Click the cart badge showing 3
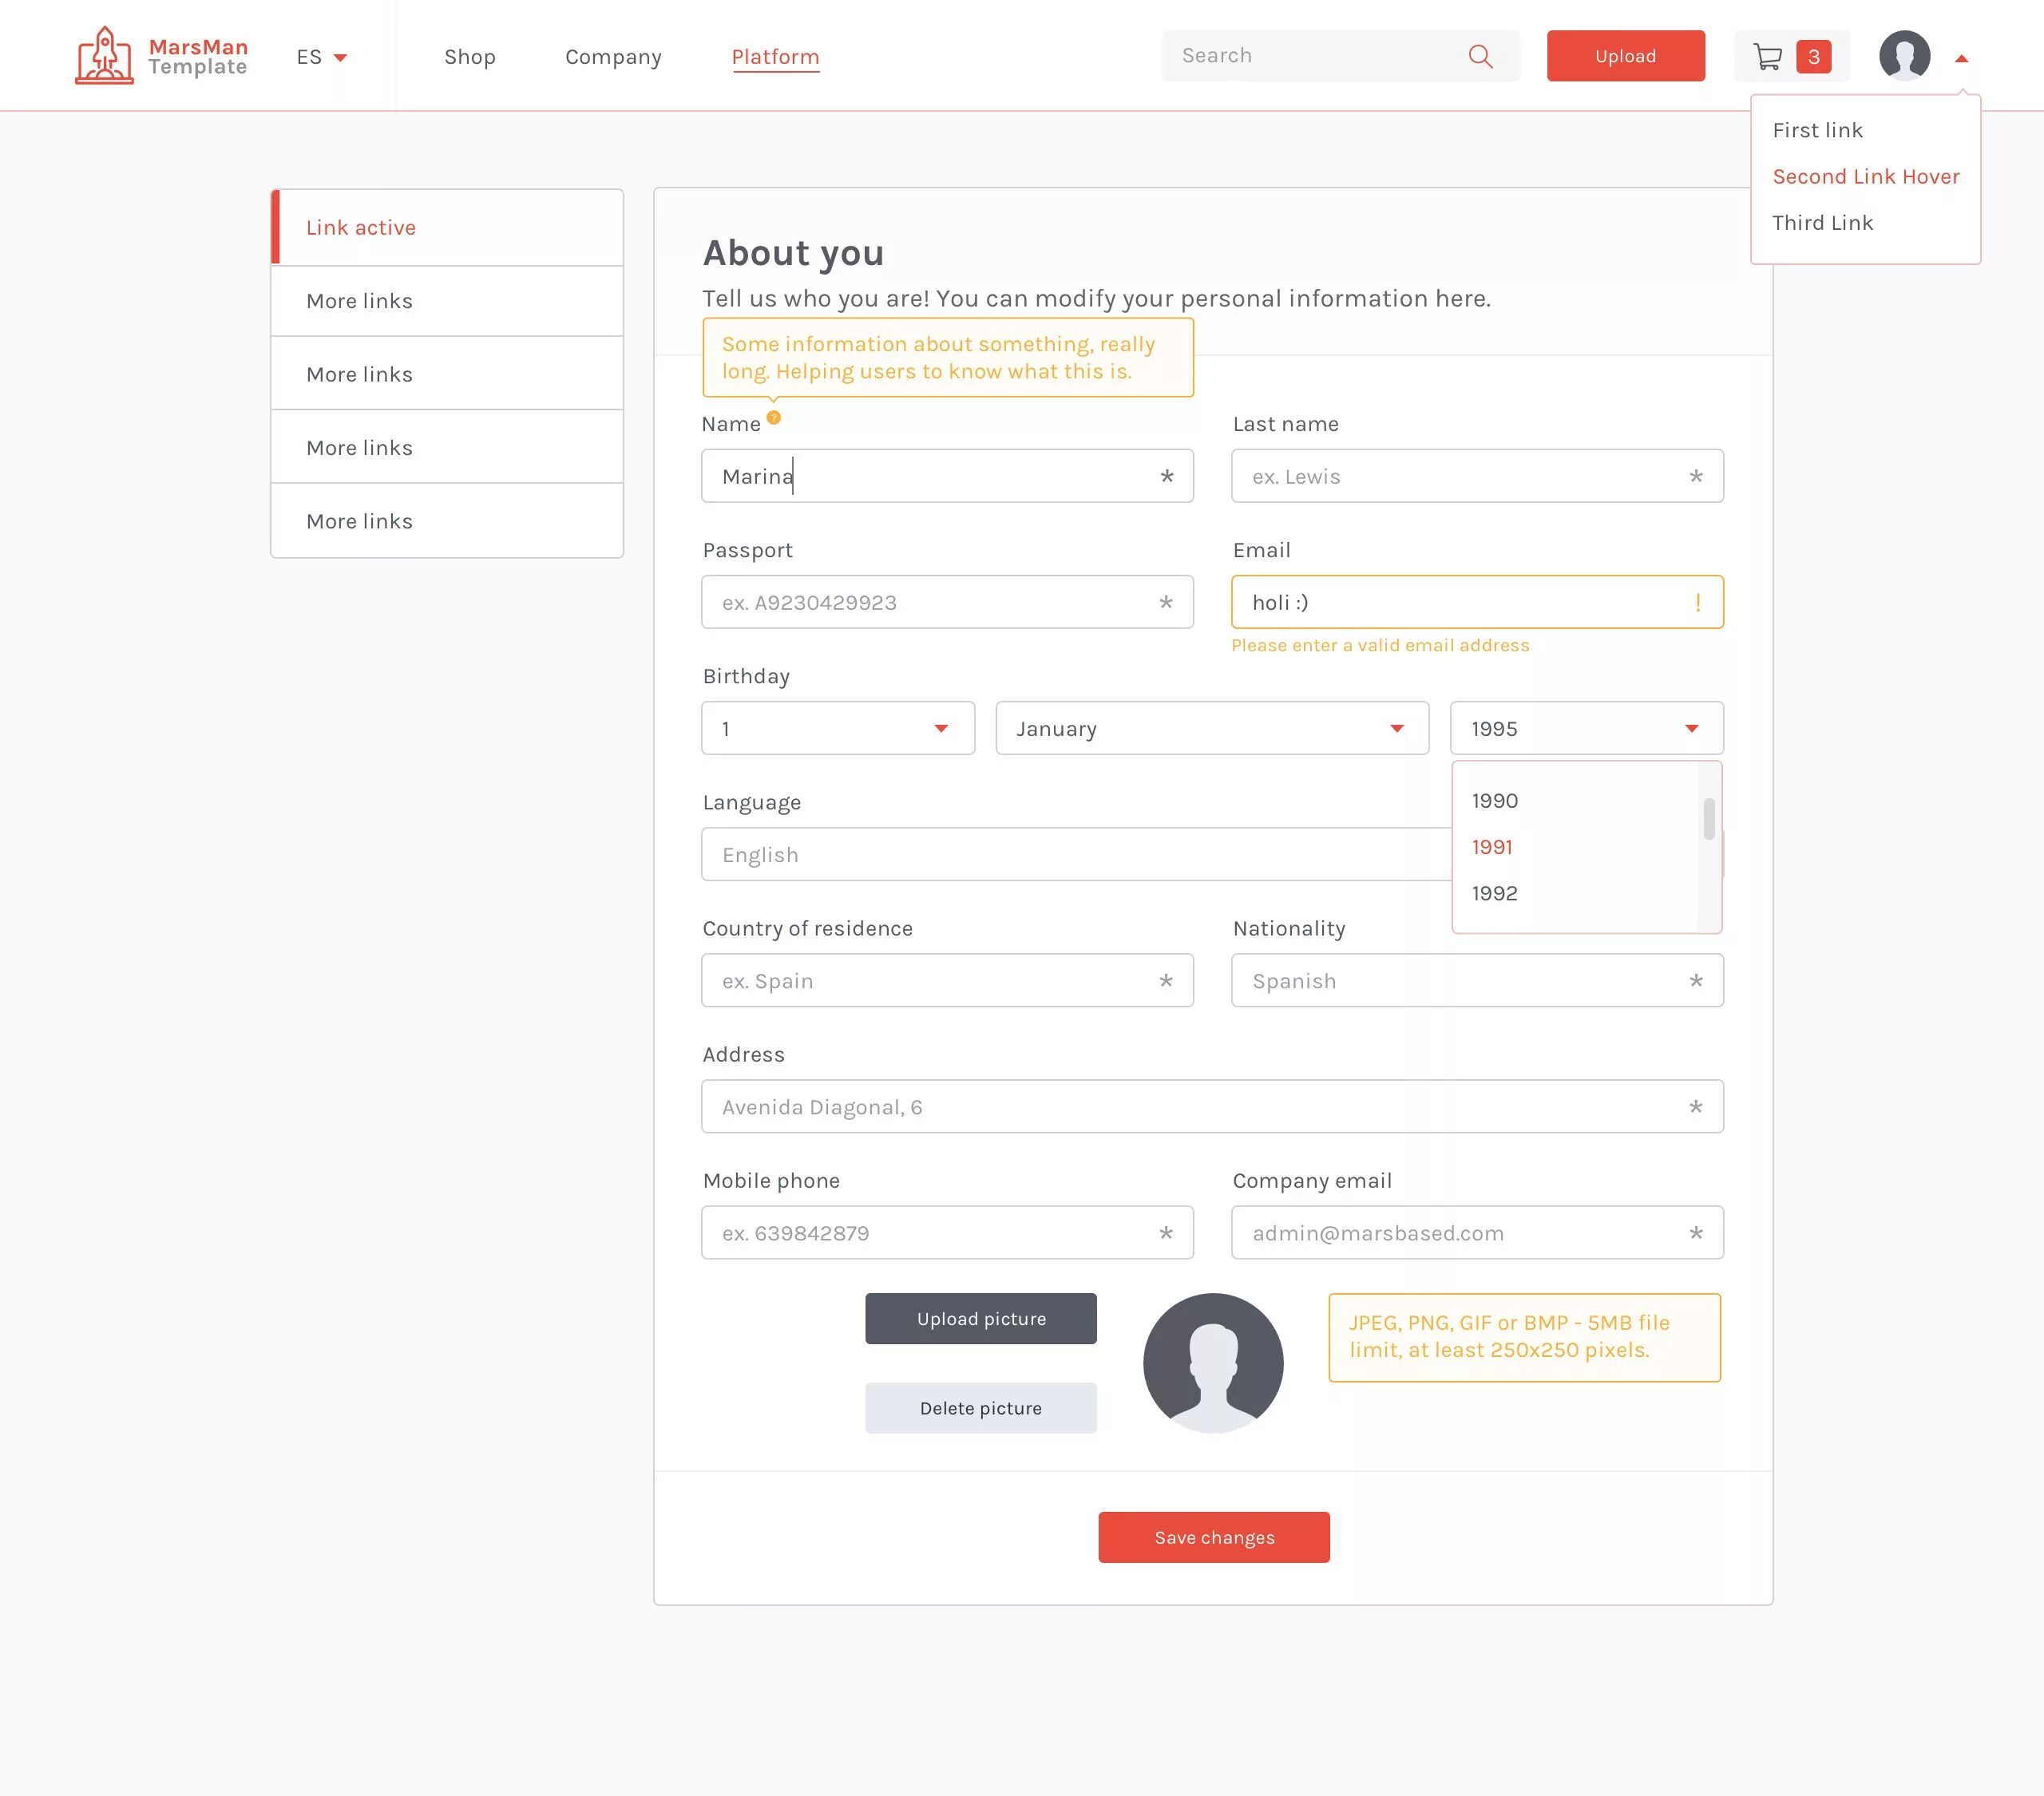2044x1796 pixels. (1813, 57)
